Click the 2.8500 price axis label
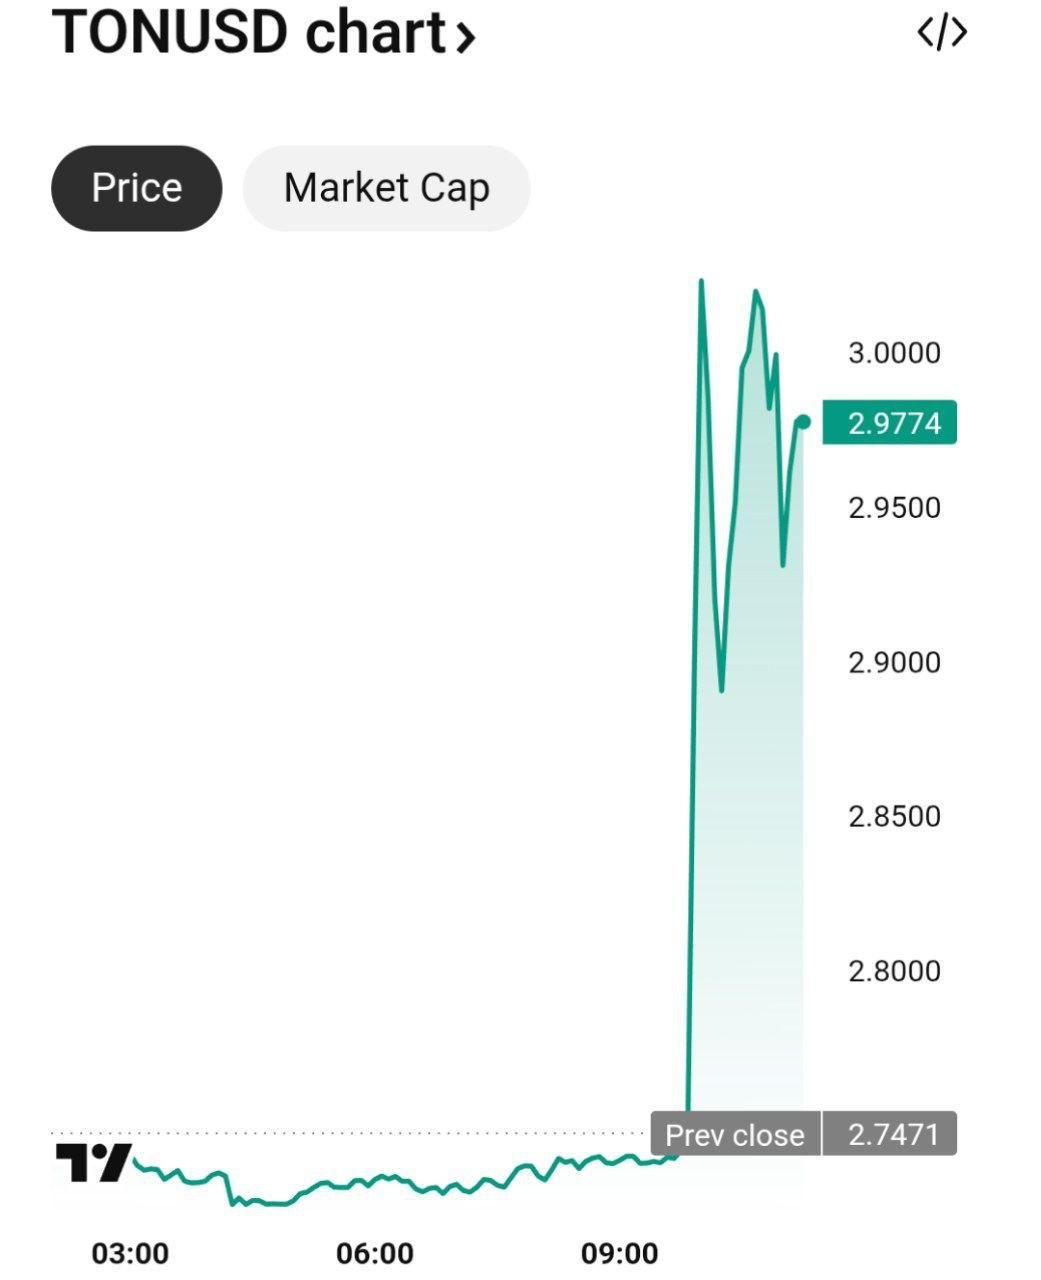This screenshot has height=1280, width=1041. [895, 816]
